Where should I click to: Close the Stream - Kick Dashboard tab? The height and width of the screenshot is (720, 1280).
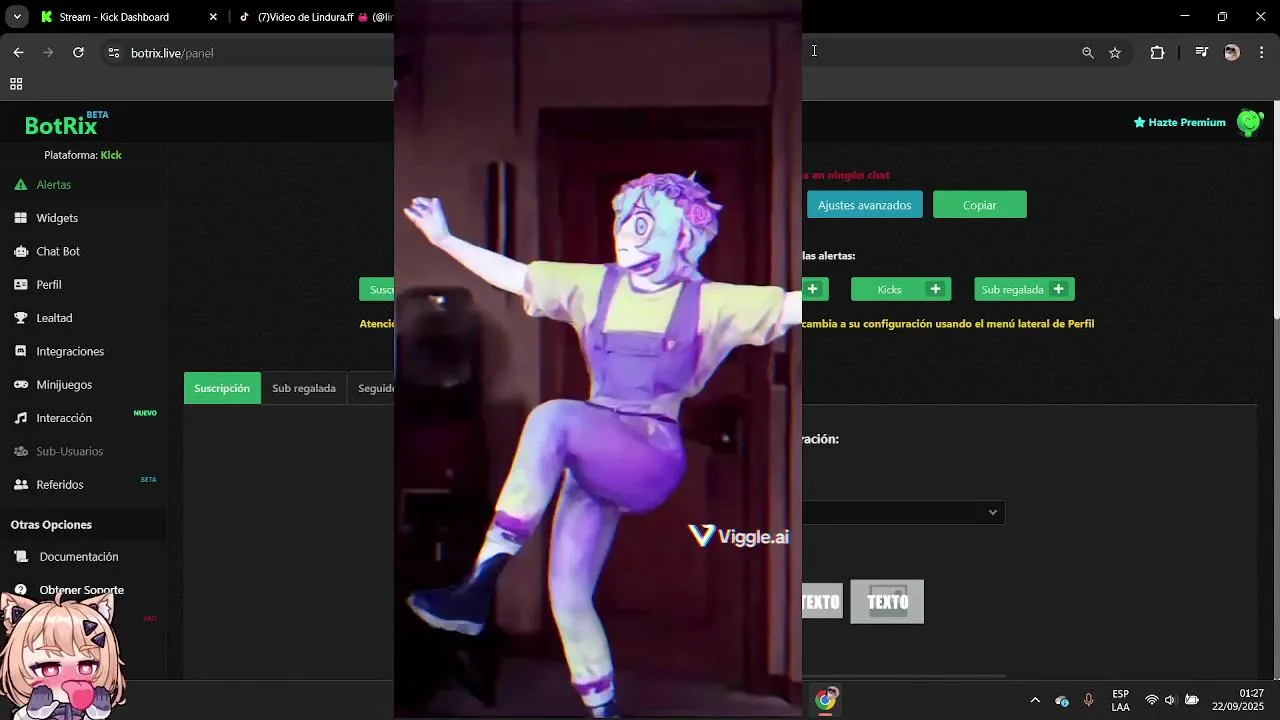tap(213, 17)
